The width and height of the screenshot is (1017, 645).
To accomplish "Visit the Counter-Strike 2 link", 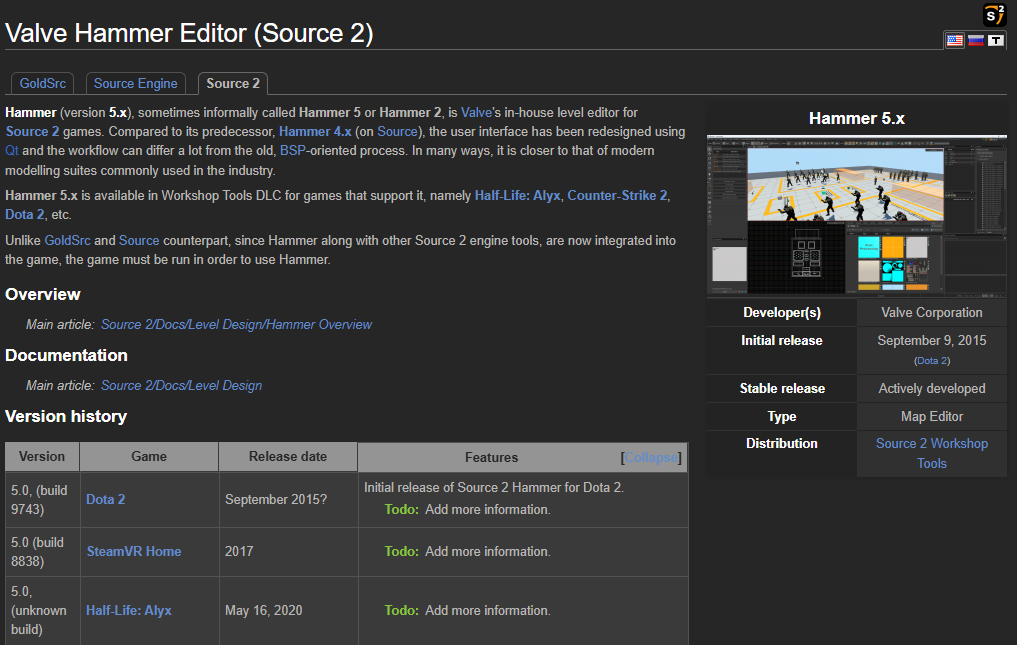I will click(x=617, y=195).
